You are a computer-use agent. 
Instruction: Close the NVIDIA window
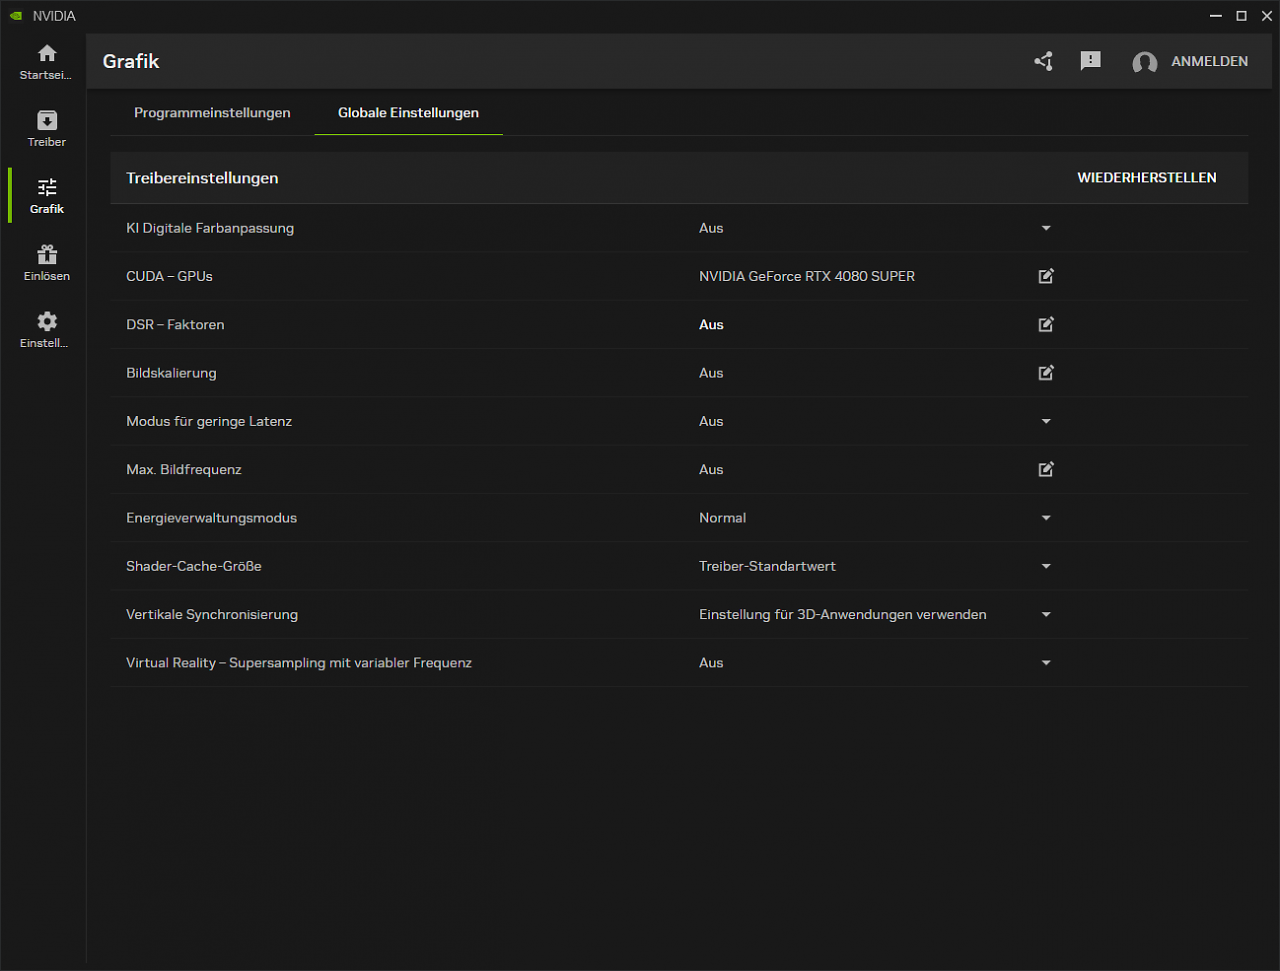pyautogui.click(x=1267, y=16)
